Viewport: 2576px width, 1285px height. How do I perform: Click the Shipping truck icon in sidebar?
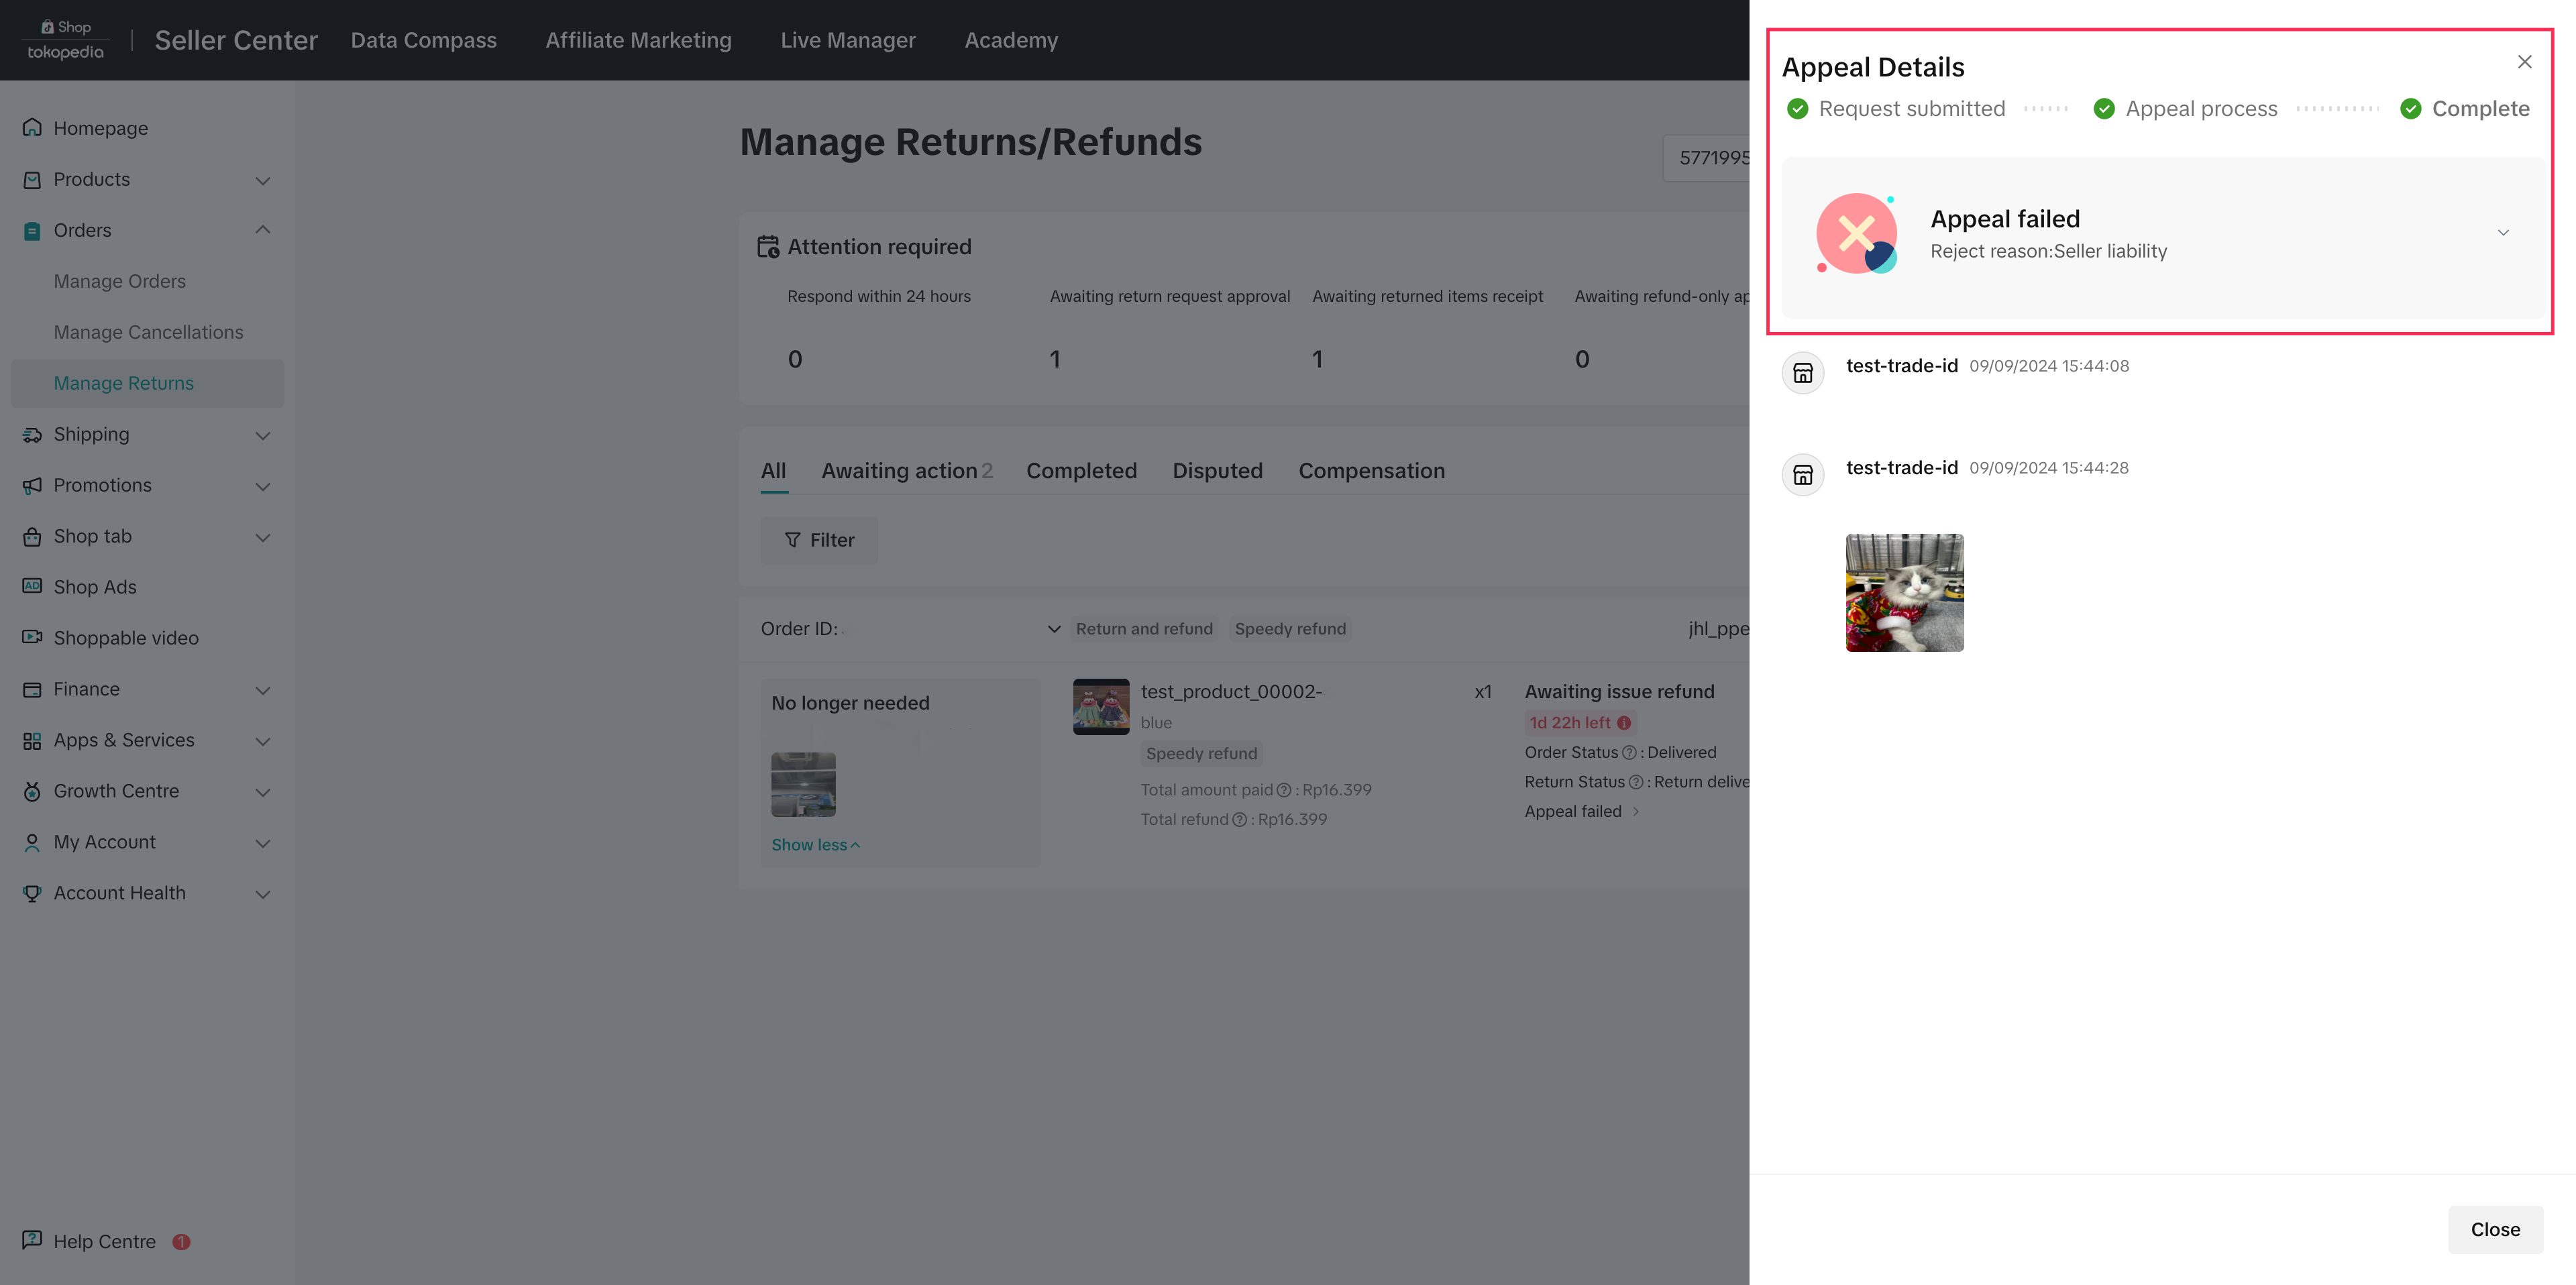[x=32, y=434]
